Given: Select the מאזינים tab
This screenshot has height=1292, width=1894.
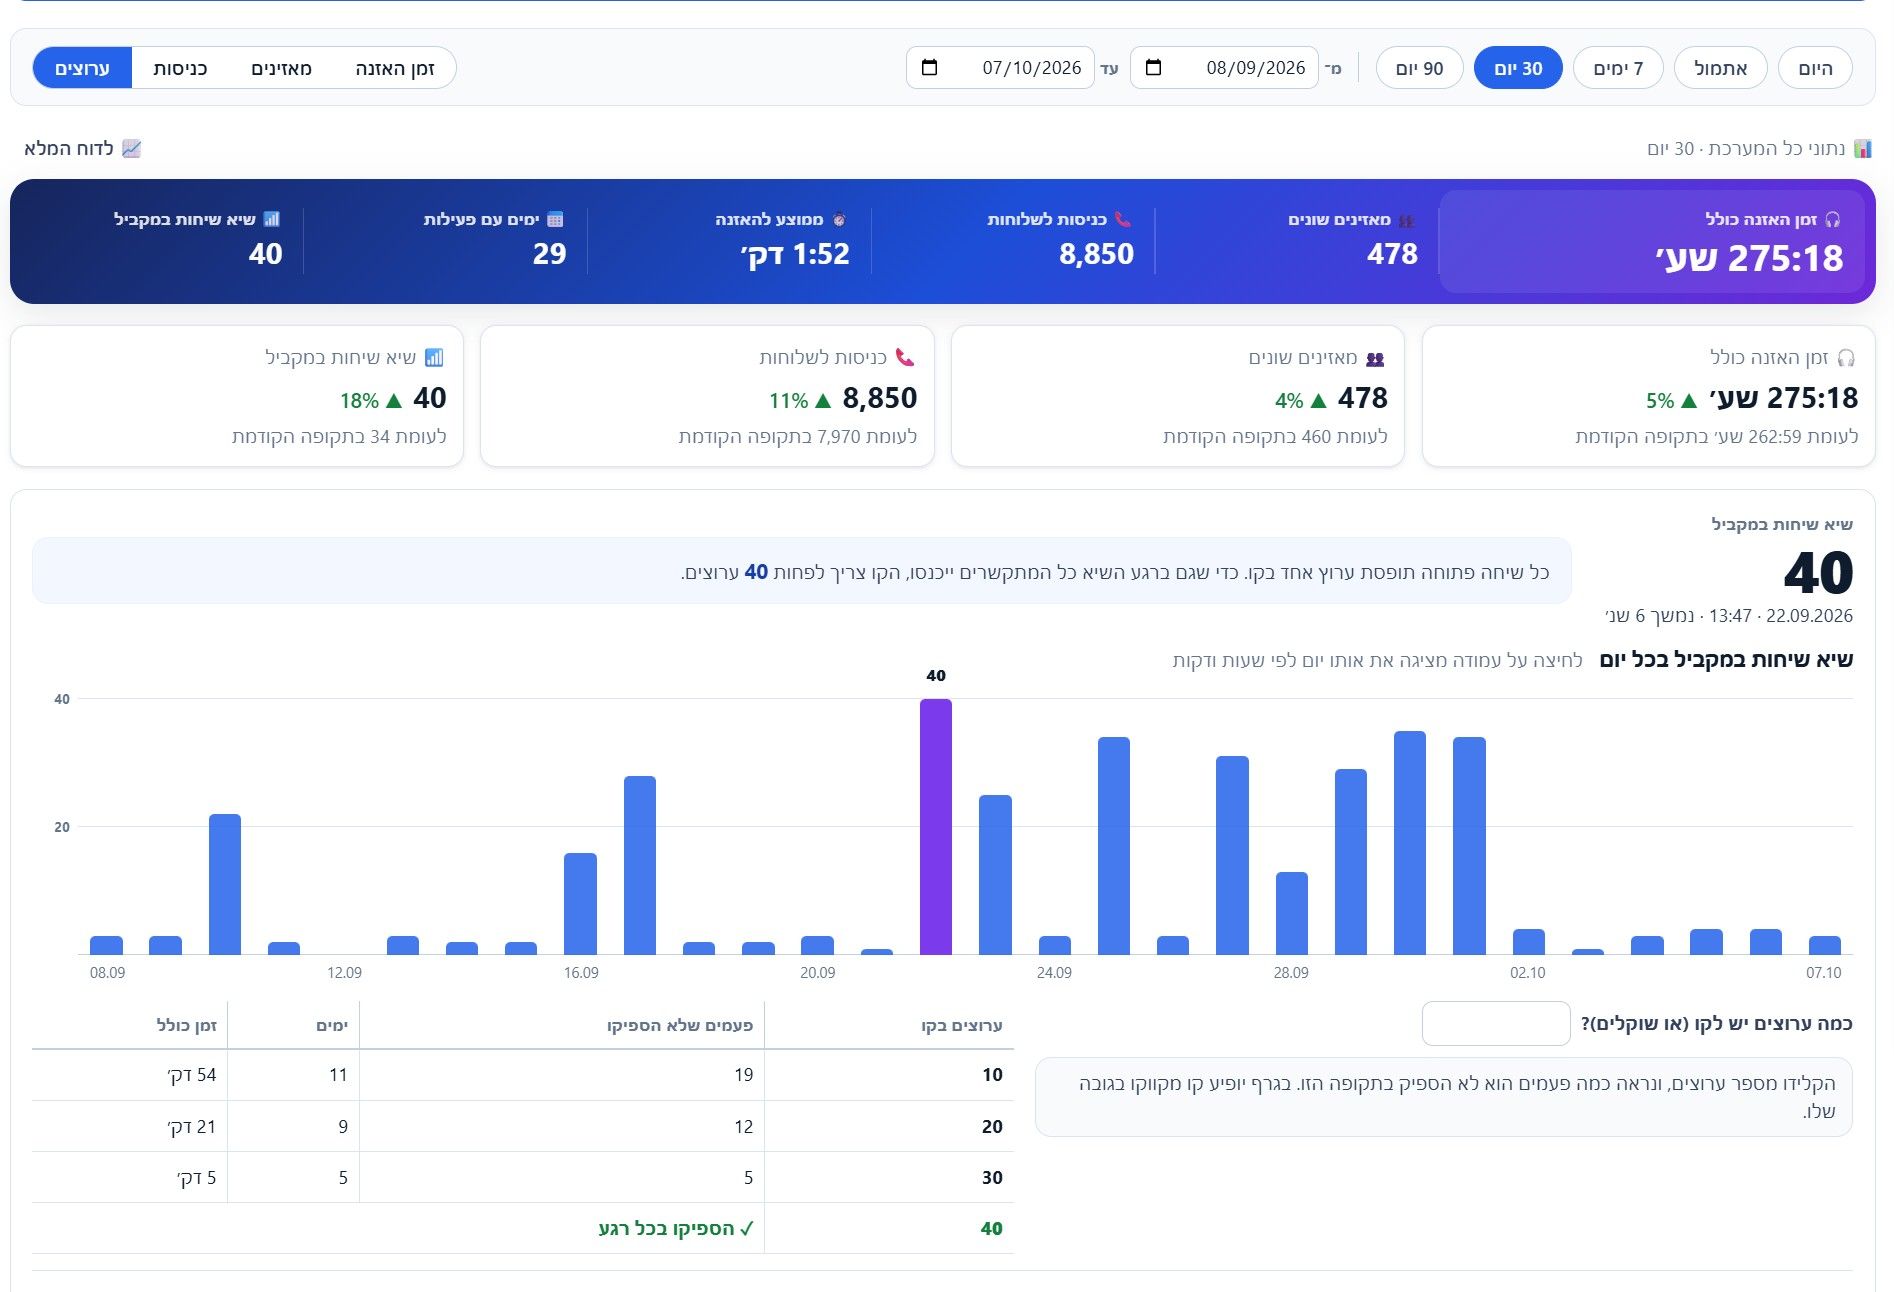Looking at the screenshot, I should click(x=281, y=68).
